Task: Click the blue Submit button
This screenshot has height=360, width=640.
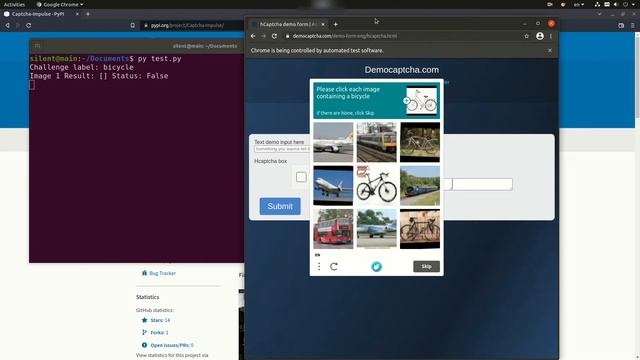Action: (x=280, y=206)
